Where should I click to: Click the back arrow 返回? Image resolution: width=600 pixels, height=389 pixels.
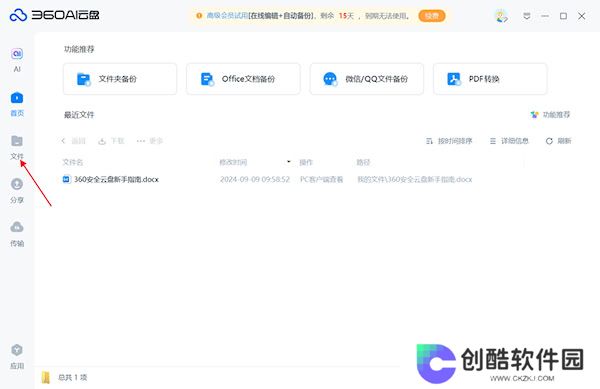tap(73, 141)
